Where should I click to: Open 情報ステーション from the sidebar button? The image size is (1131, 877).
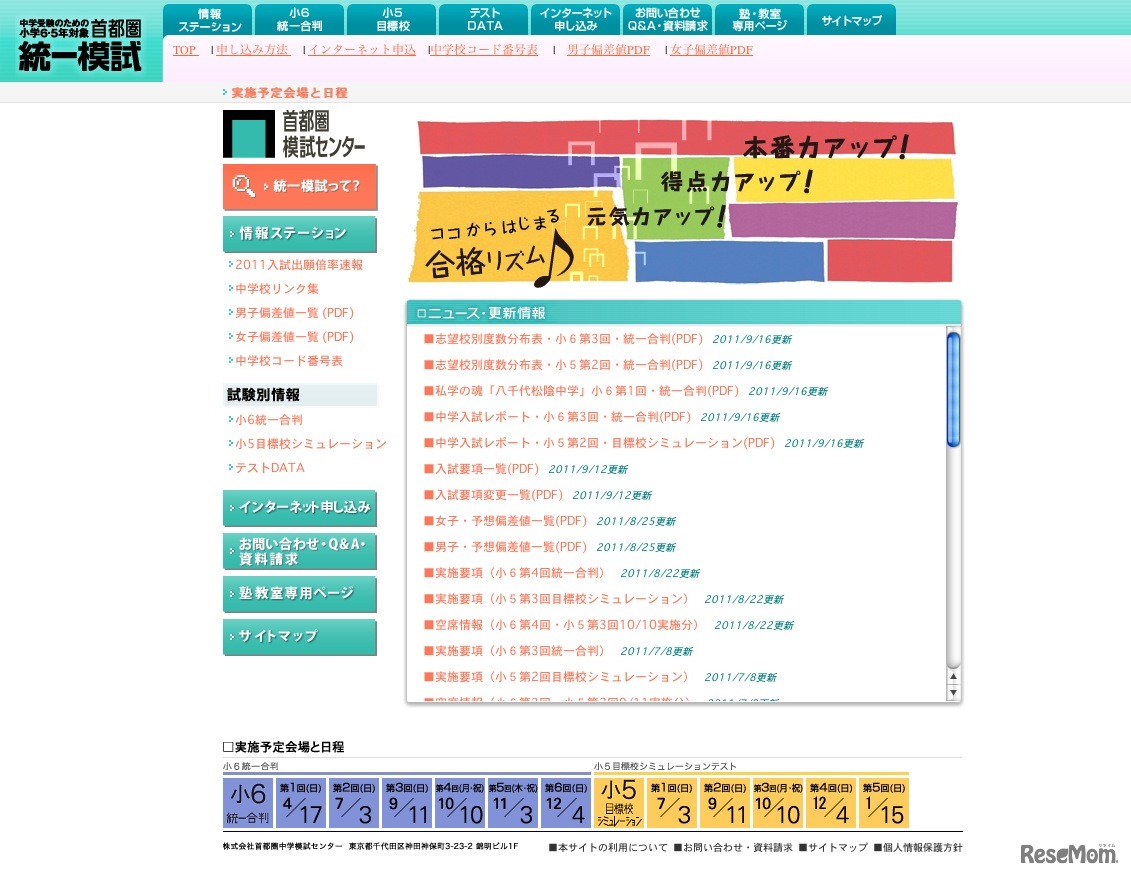(x=297, y=233)
